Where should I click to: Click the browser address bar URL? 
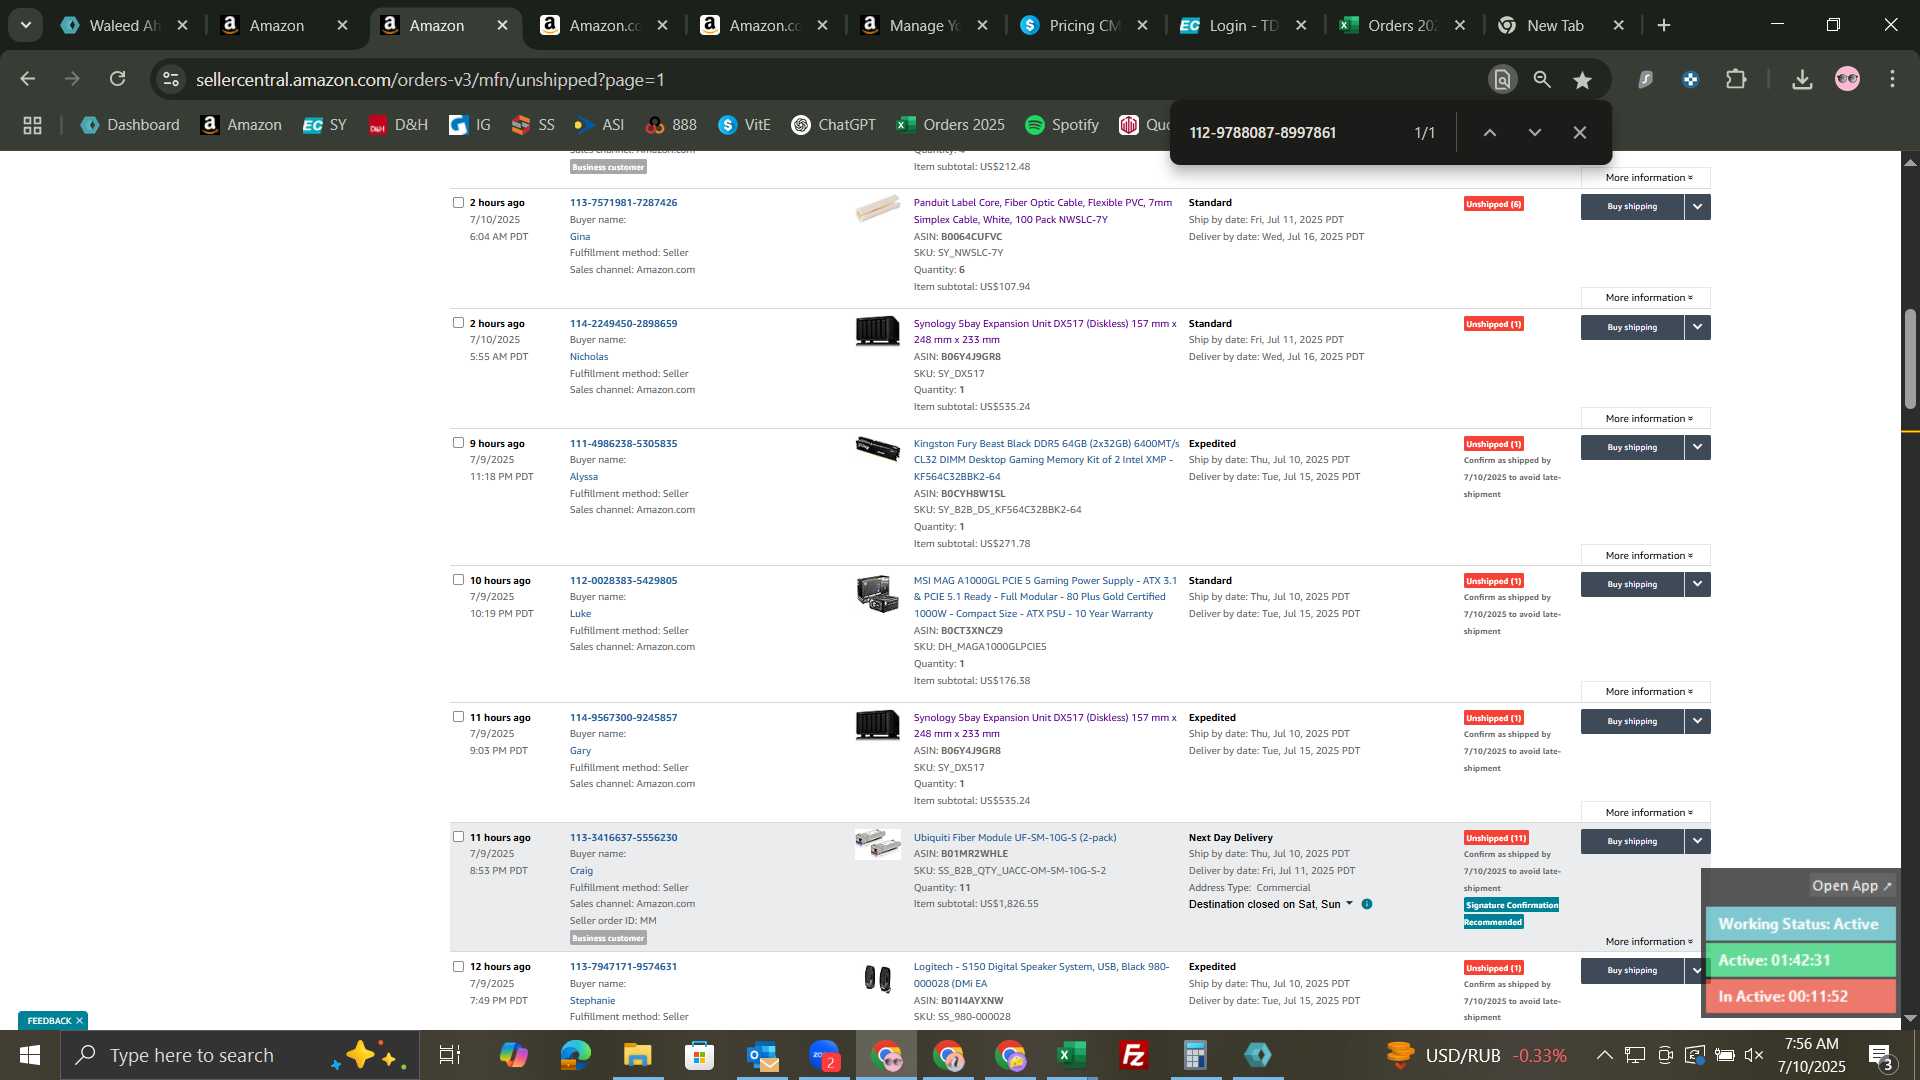(430, 79)
